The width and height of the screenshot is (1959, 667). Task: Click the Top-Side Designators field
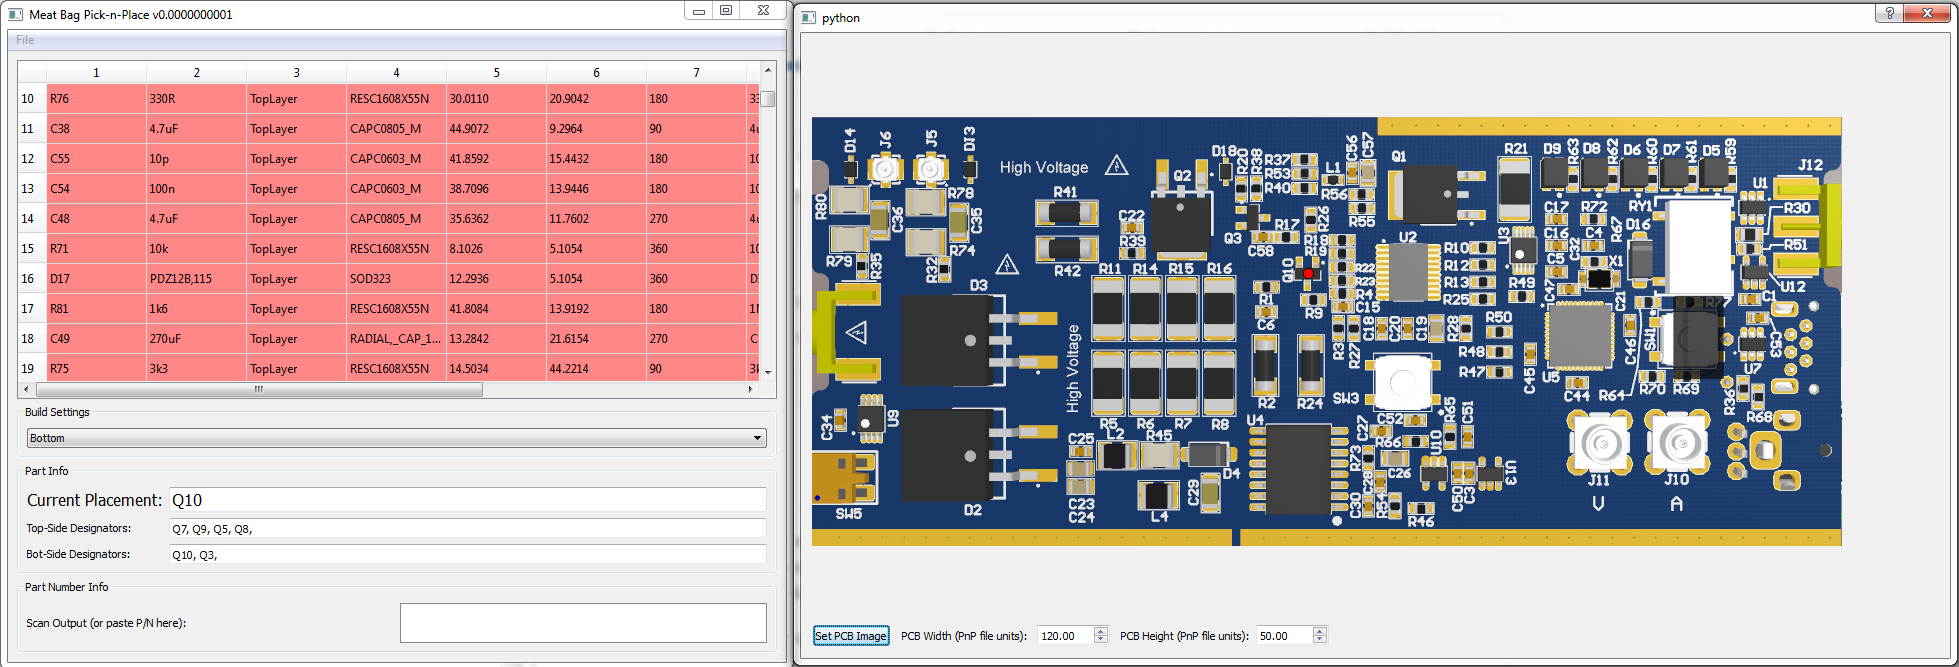(x=468, y=528)
